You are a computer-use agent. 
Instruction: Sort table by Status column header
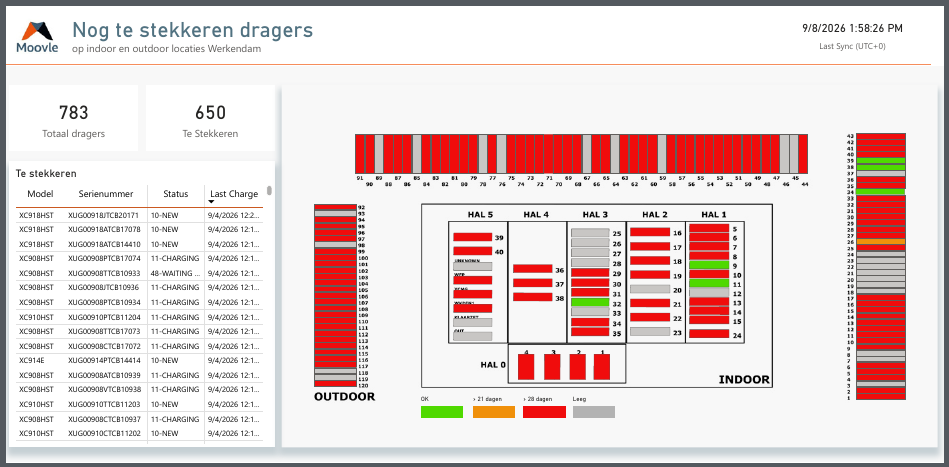(176, 194)
